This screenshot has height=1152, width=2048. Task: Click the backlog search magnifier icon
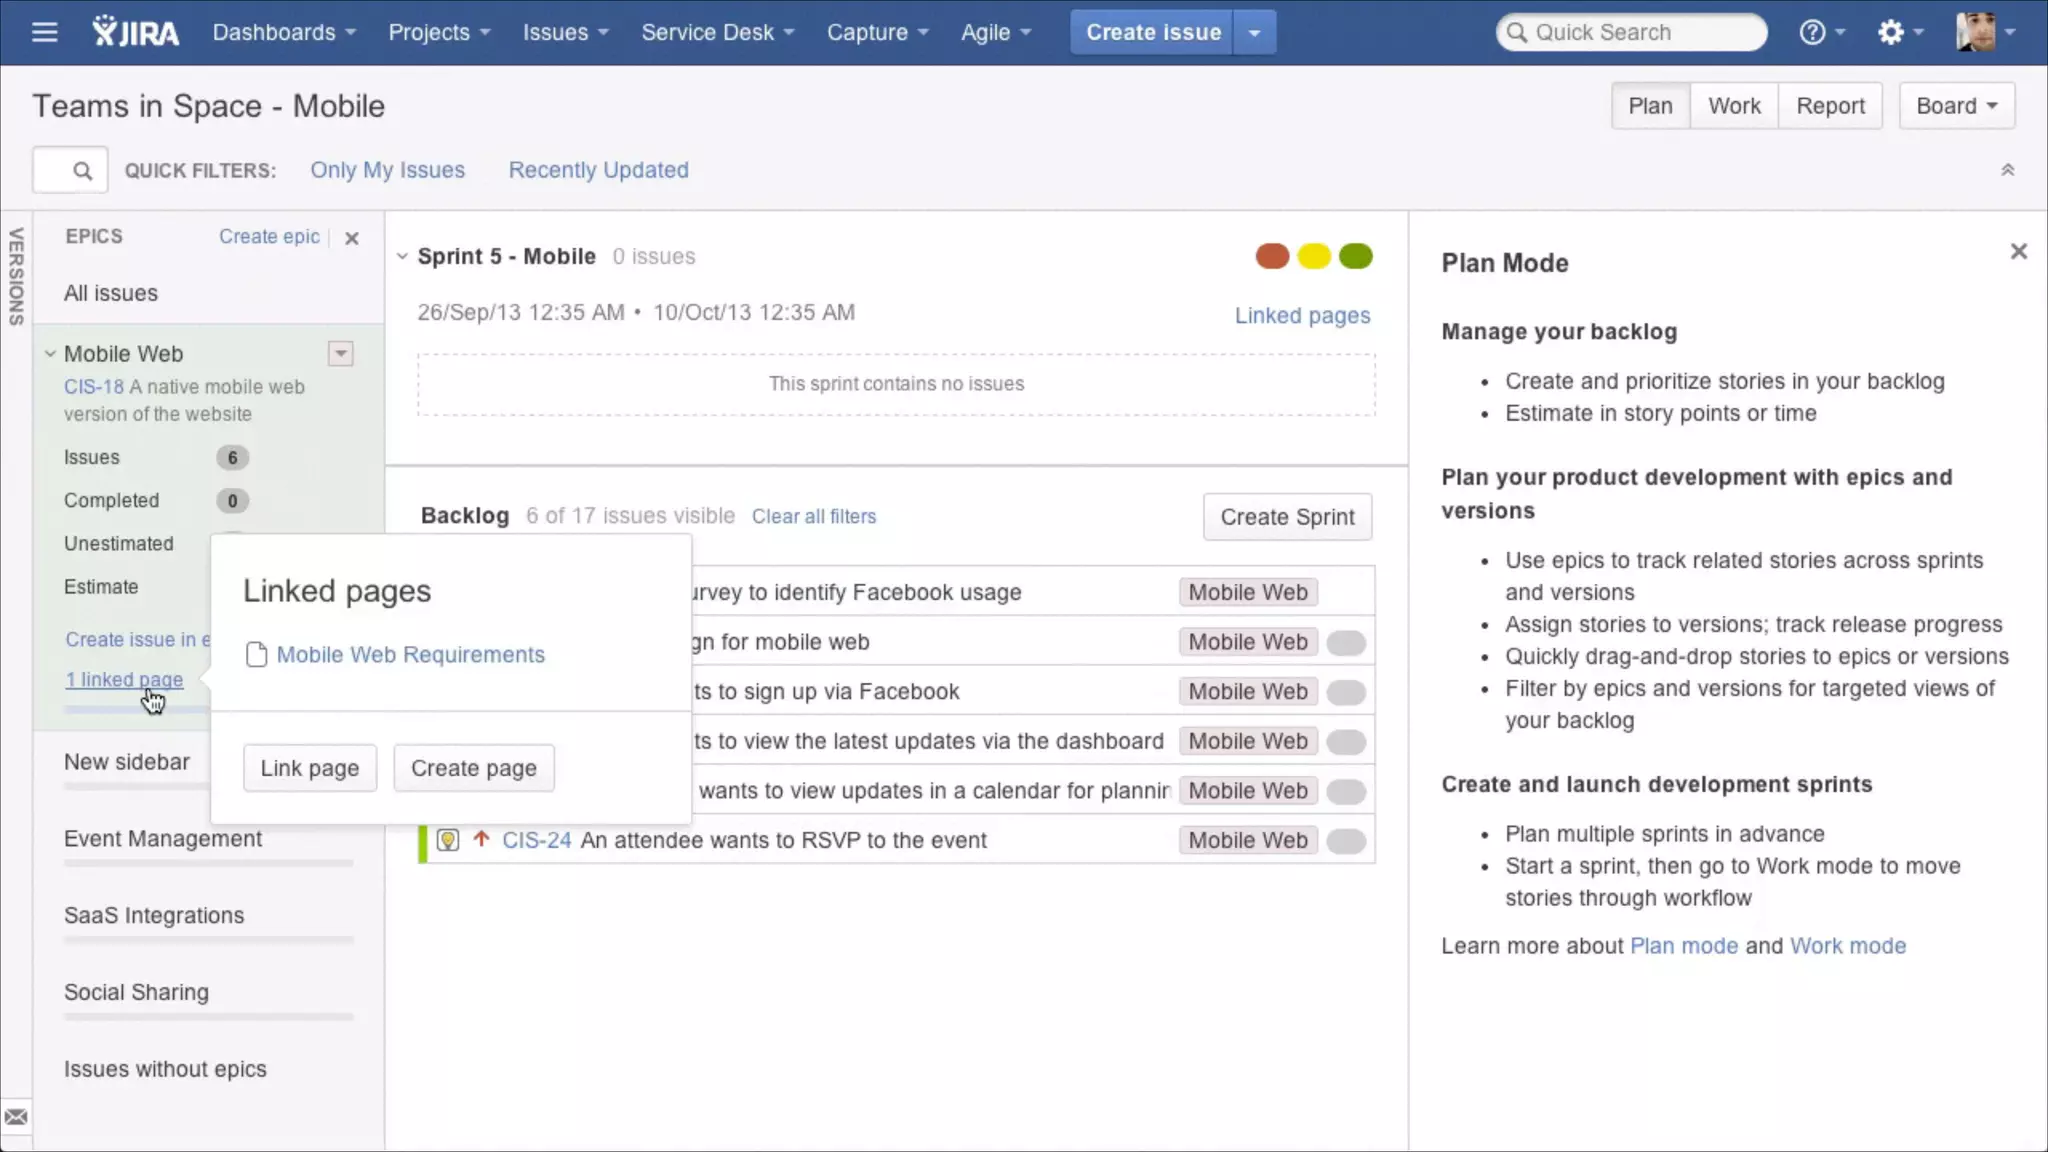coord(82,171)
